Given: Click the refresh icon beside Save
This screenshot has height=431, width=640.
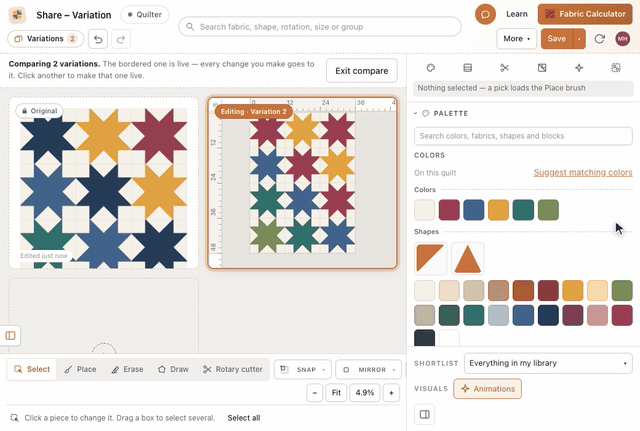Looking at the screenshot, I should coord(599,39).
